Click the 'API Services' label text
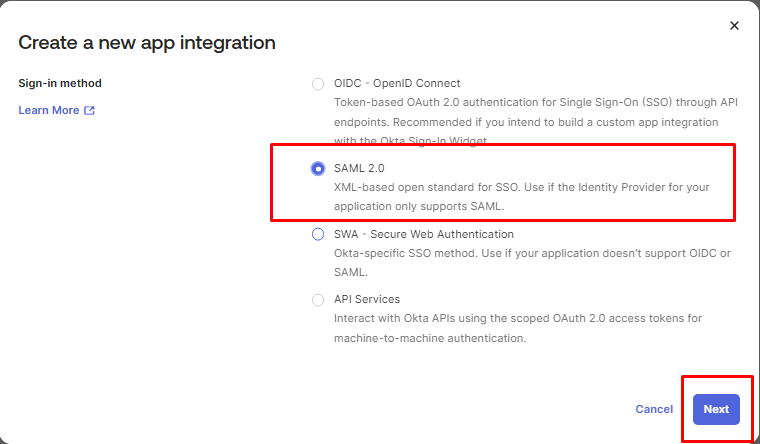760x444 pixels. (x=367, y=299)
